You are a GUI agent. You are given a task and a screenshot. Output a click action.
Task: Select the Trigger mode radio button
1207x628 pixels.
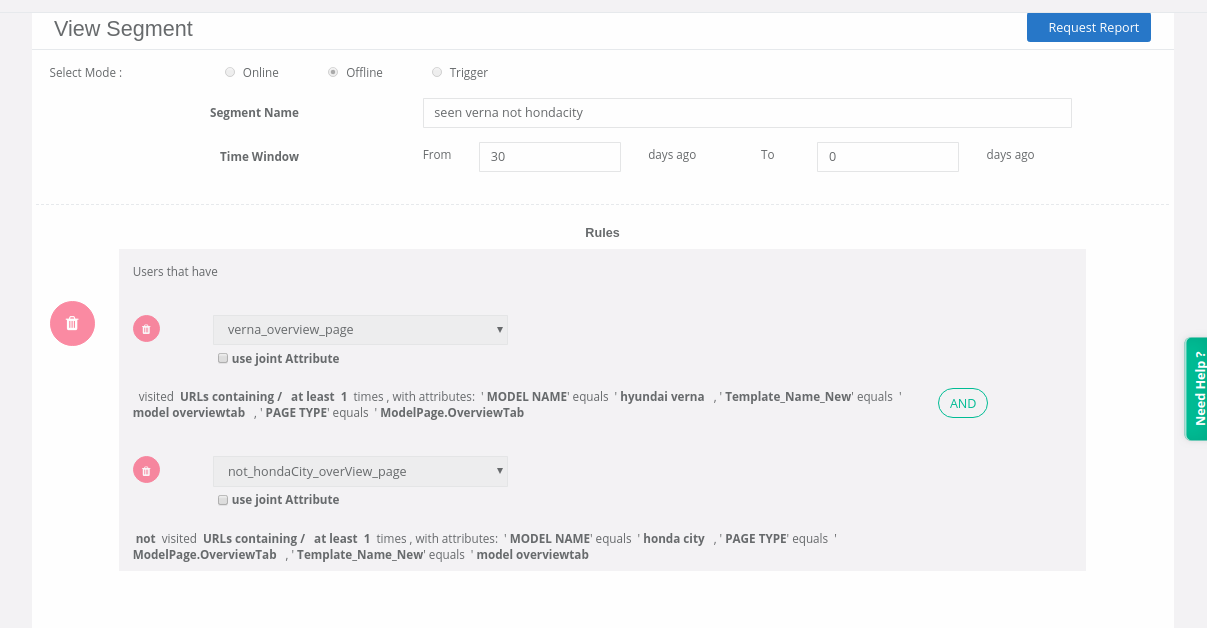437,72
